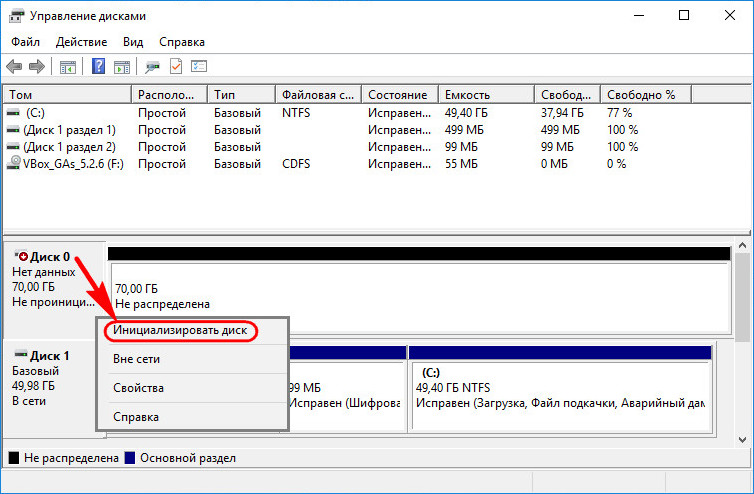Screen dimensions: 754x494
Task: Click the scrollbar up arrow in disk pane
Action: [742, 245]
